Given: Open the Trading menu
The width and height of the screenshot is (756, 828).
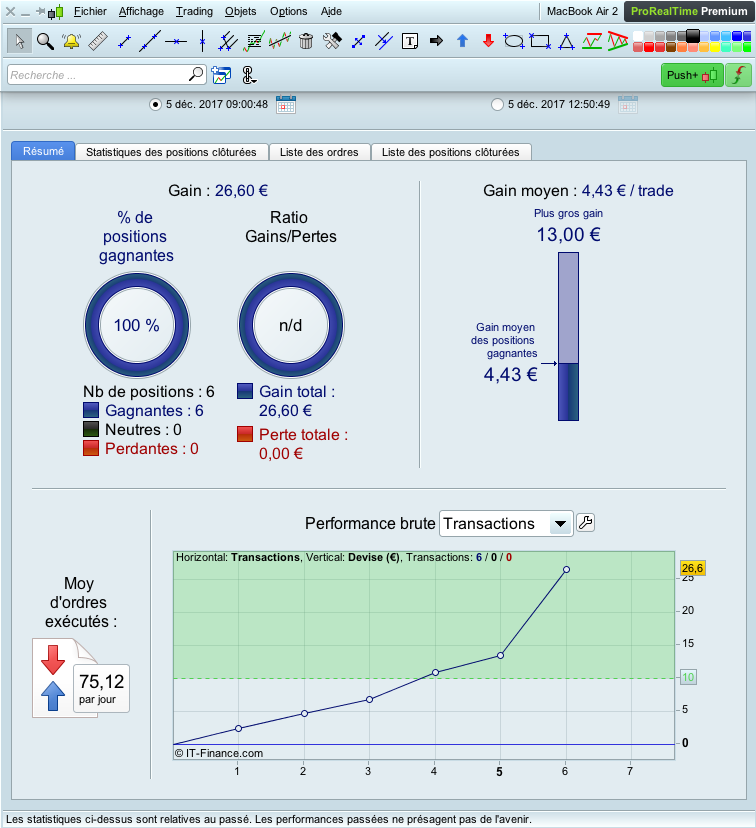Looking at the screenshot, I should click(x=194, y=11).
